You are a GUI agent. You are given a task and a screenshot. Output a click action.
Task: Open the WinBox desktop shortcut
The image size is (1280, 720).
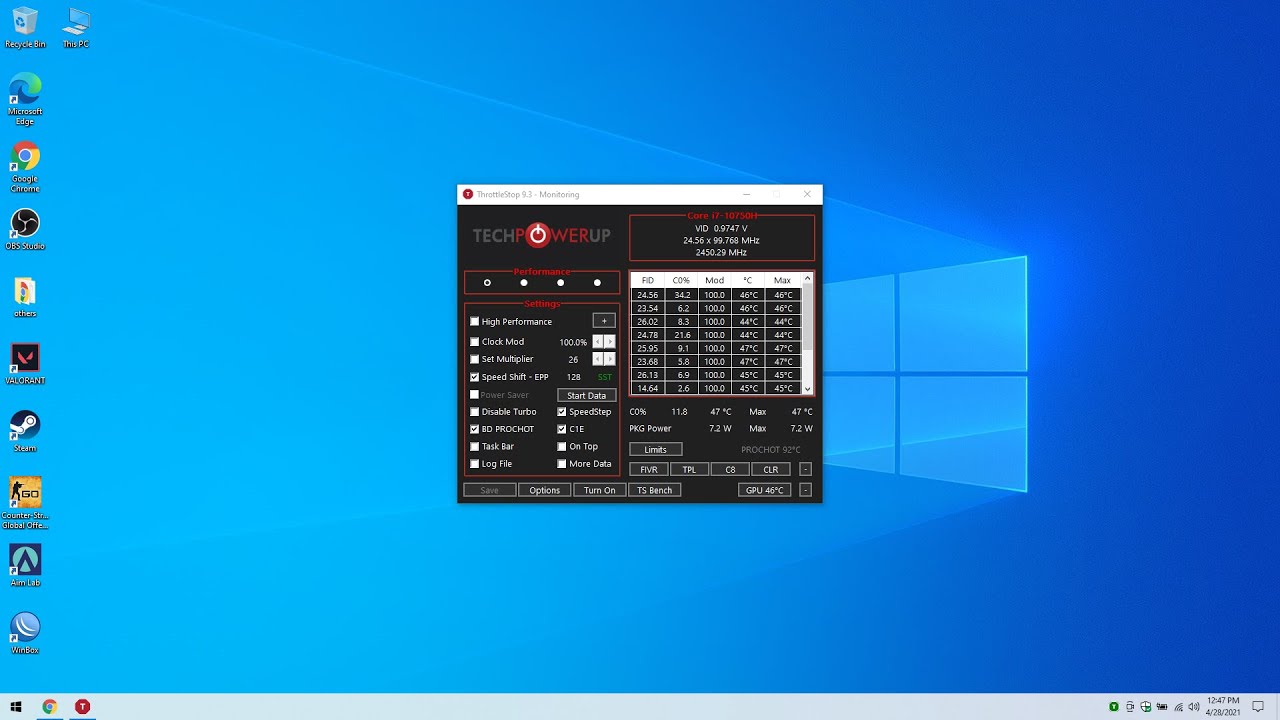tap(25, 628)
